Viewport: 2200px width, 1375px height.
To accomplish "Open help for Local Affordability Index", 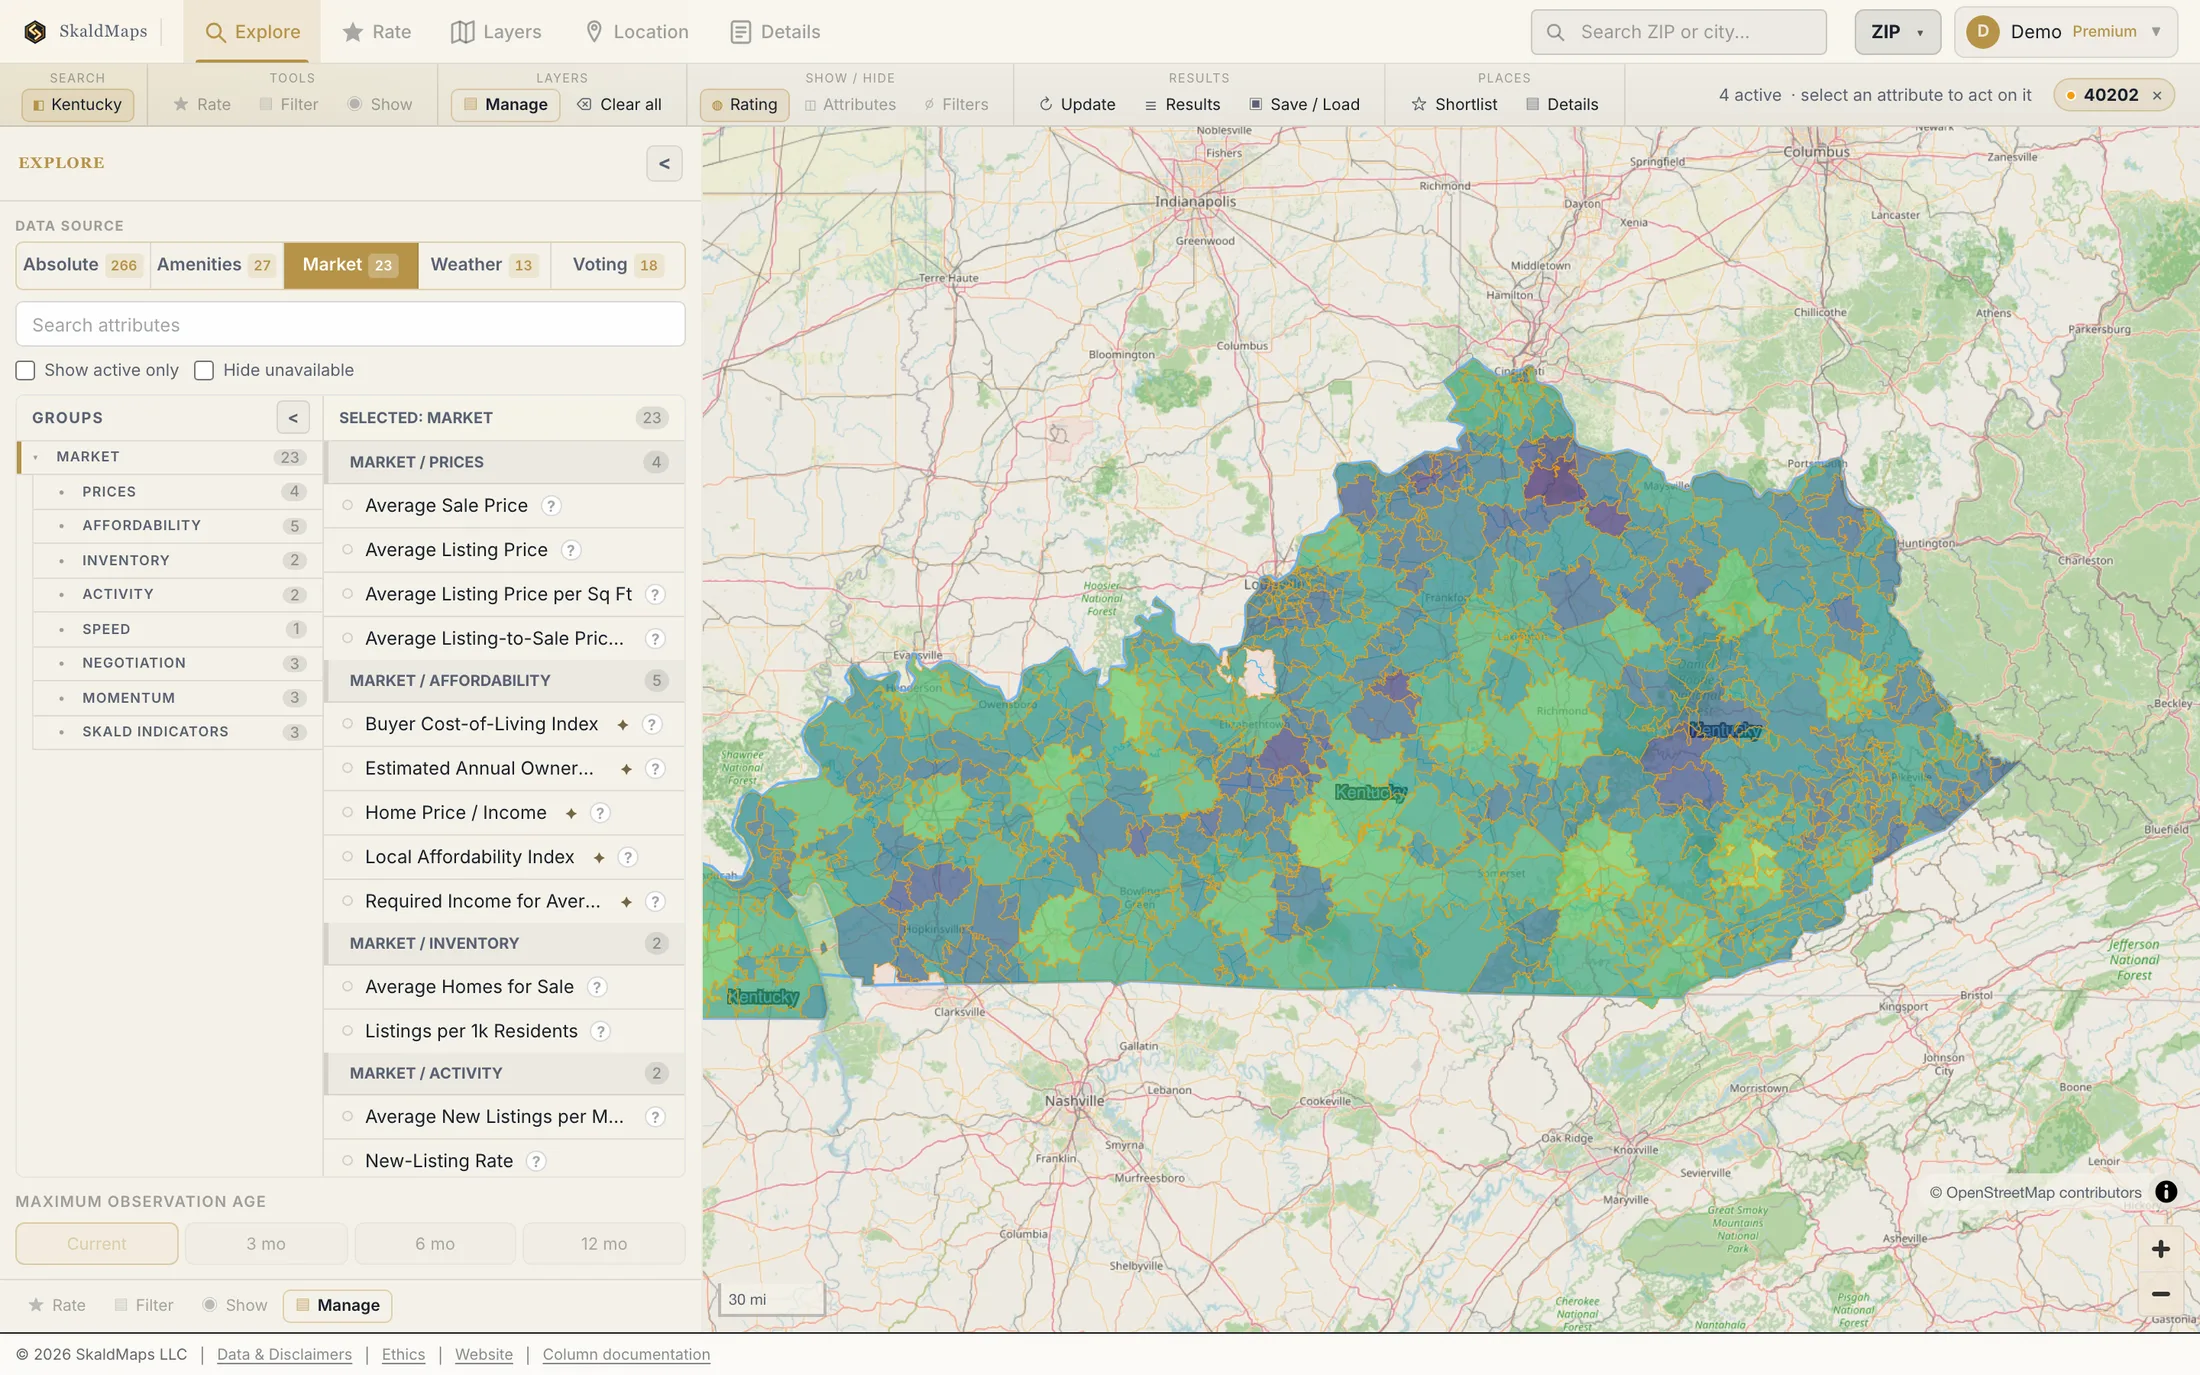I will [627, 857].
